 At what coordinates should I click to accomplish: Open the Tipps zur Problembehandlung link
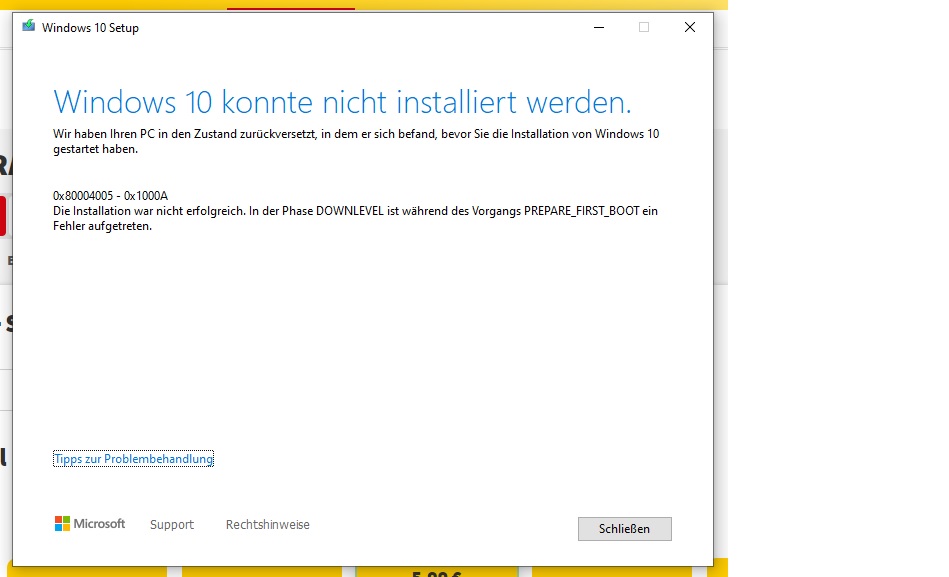tap(133, 459)
